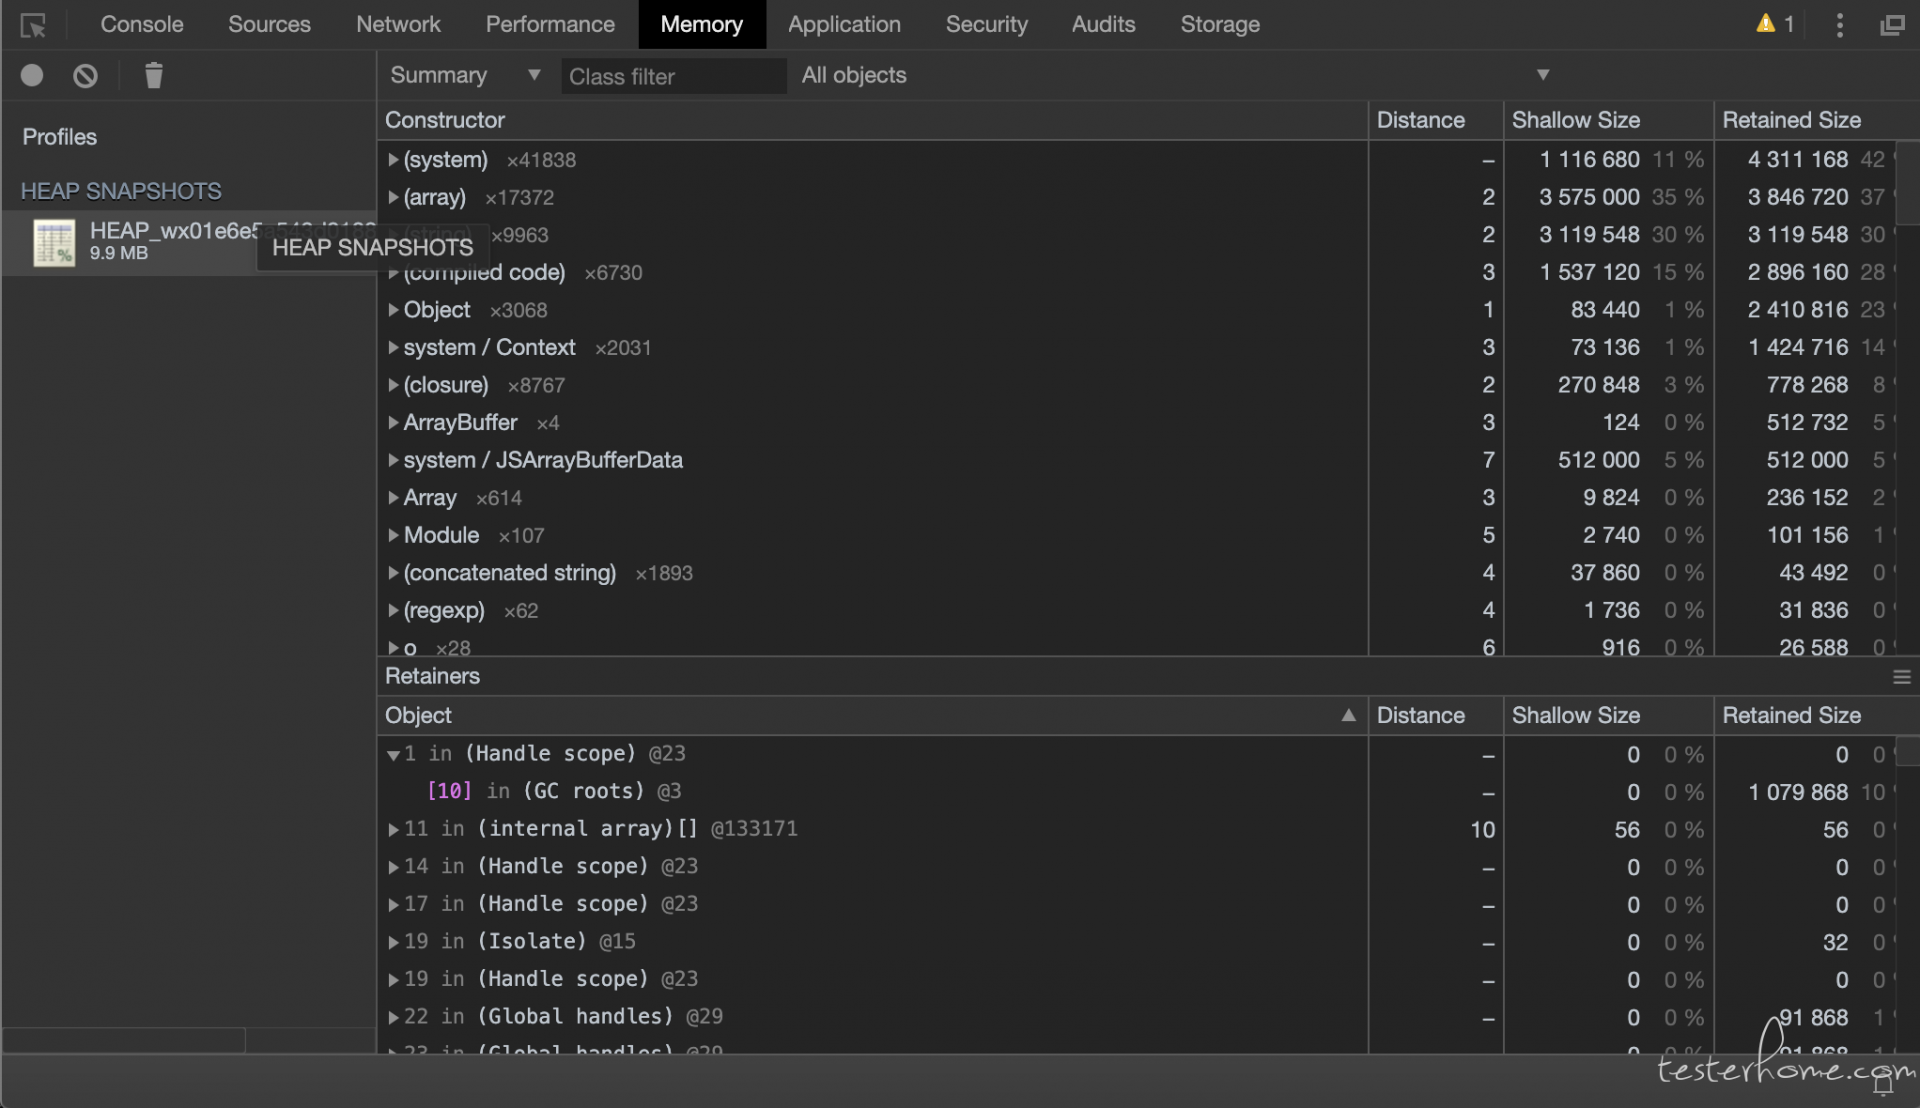1920x1108 pixels.
Task: Click the dock/undock window icon
Action: coord(1892,25)
